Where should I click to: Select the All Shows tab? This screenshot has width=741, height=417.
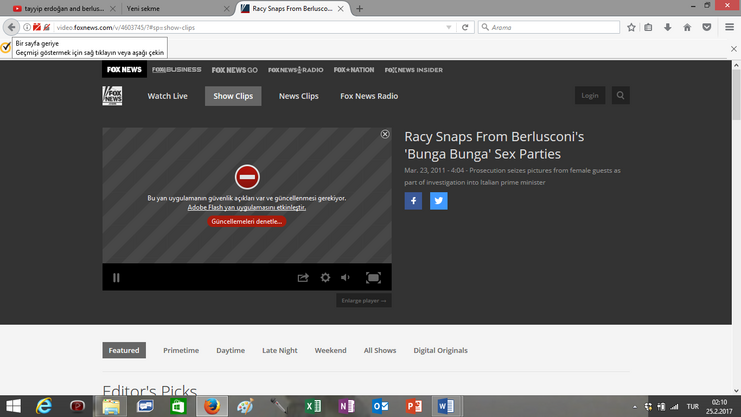coord(380,350)
